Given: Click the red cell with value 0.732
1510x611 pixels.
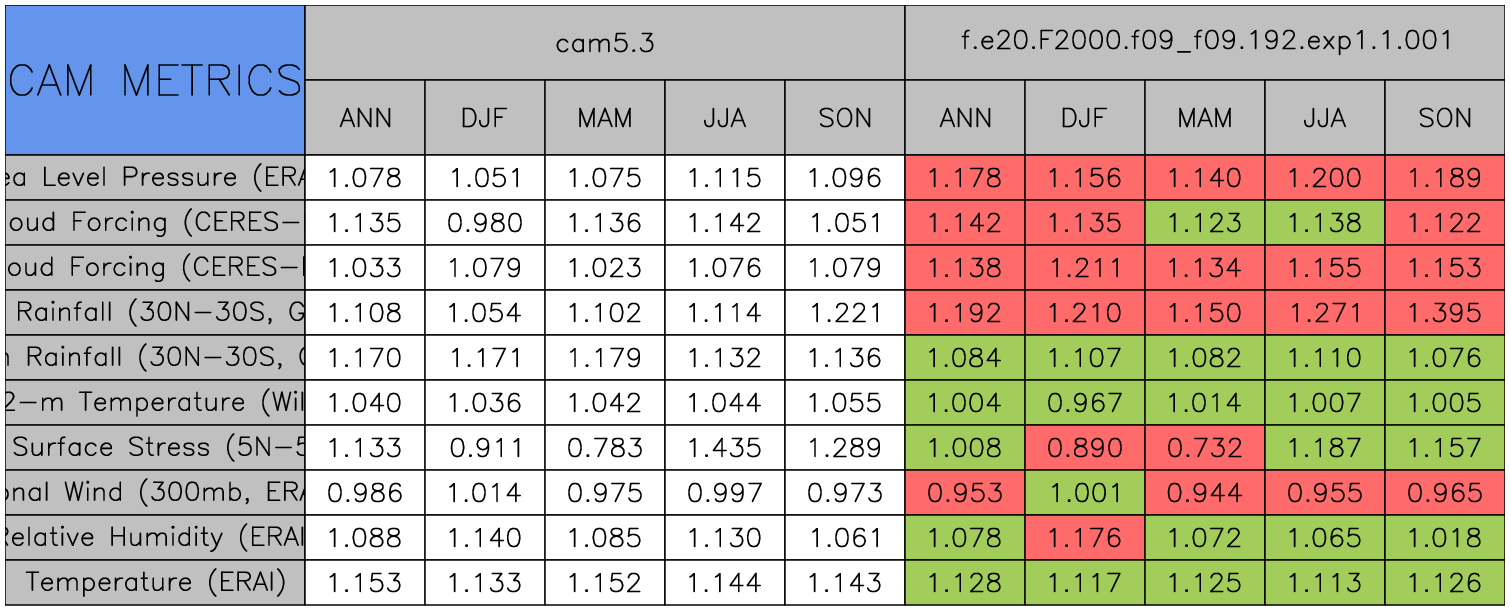Looking at the screenshot, I should [1204, 448].
